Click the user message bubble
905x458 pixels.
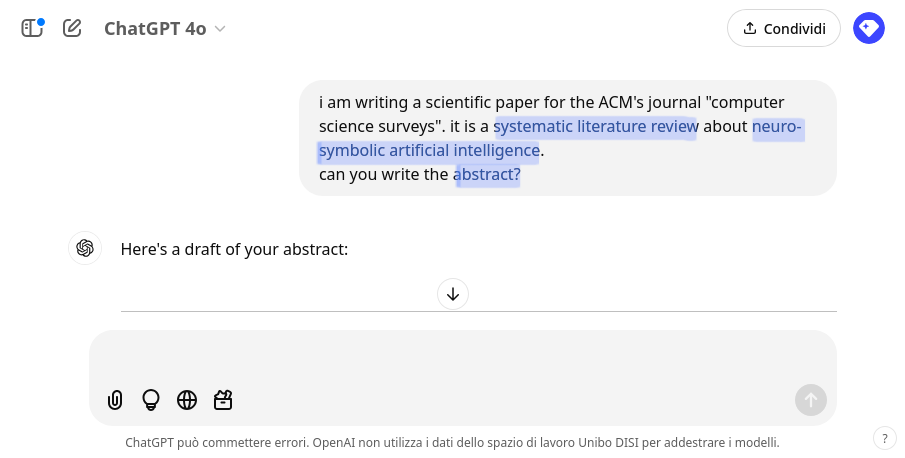(568, 138)
